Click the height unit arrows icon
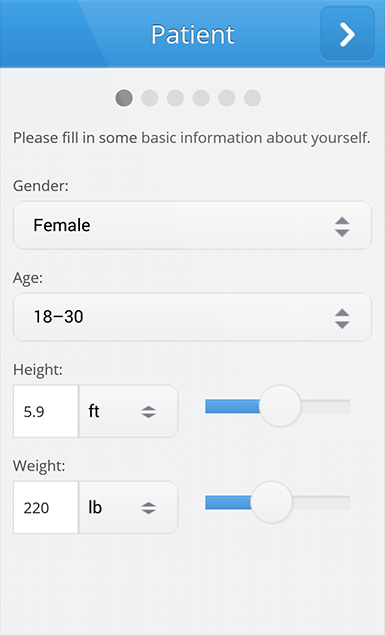 click(149, 412)
